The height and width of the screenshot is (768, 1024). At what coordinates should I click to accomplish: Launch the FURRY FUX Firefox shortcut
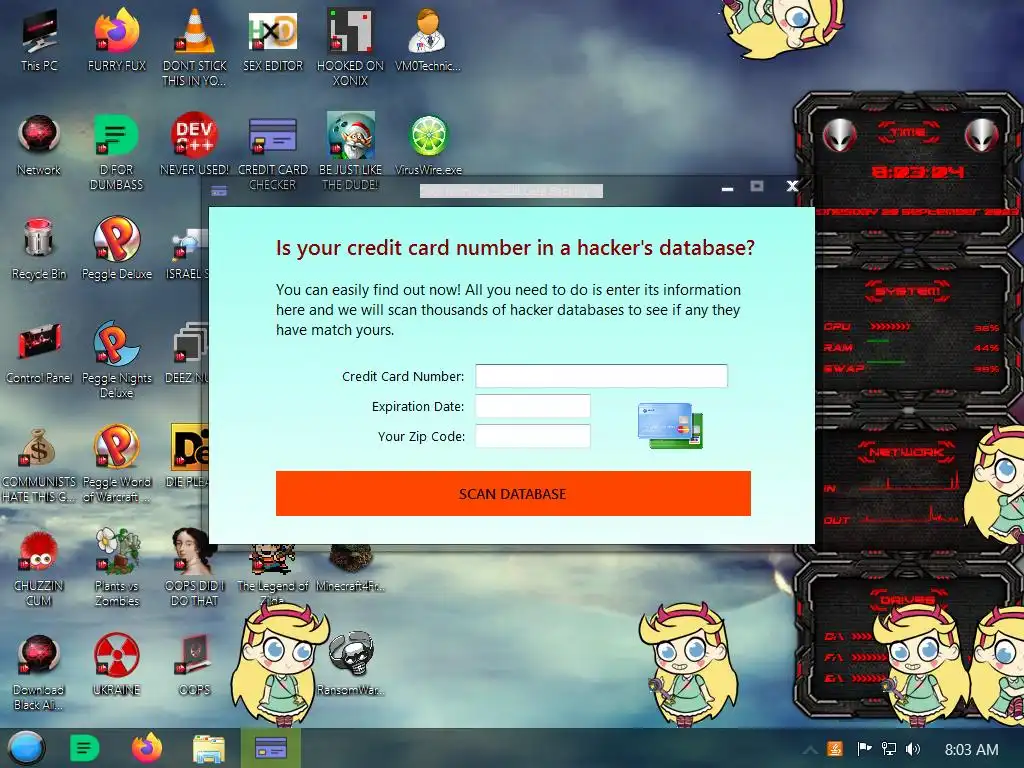(x=117, y=39)
